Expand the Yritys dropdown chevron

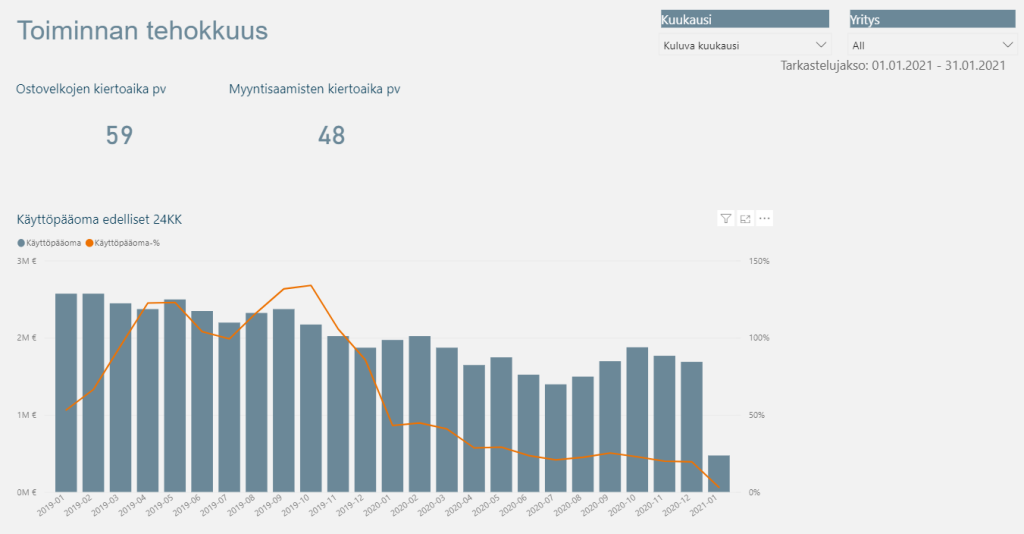pos(1008,45)
